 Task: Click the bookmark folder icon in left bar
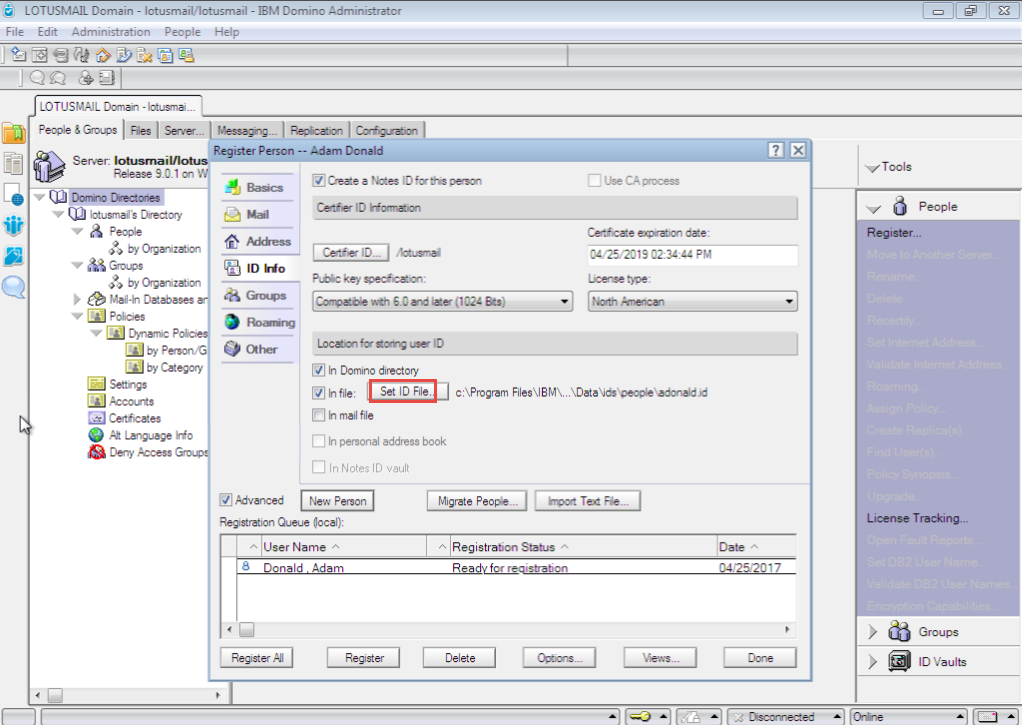click(x=13, y=133)
